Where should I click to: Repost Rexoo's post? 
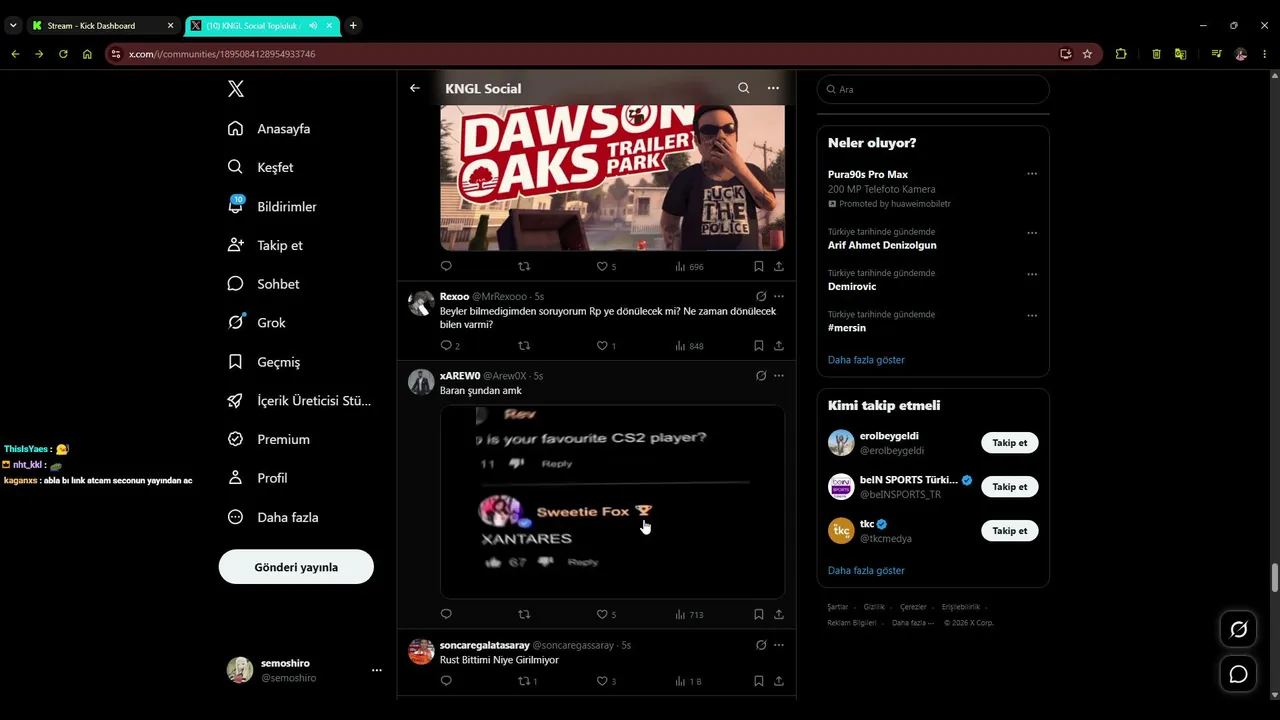[x=524, y=346]
